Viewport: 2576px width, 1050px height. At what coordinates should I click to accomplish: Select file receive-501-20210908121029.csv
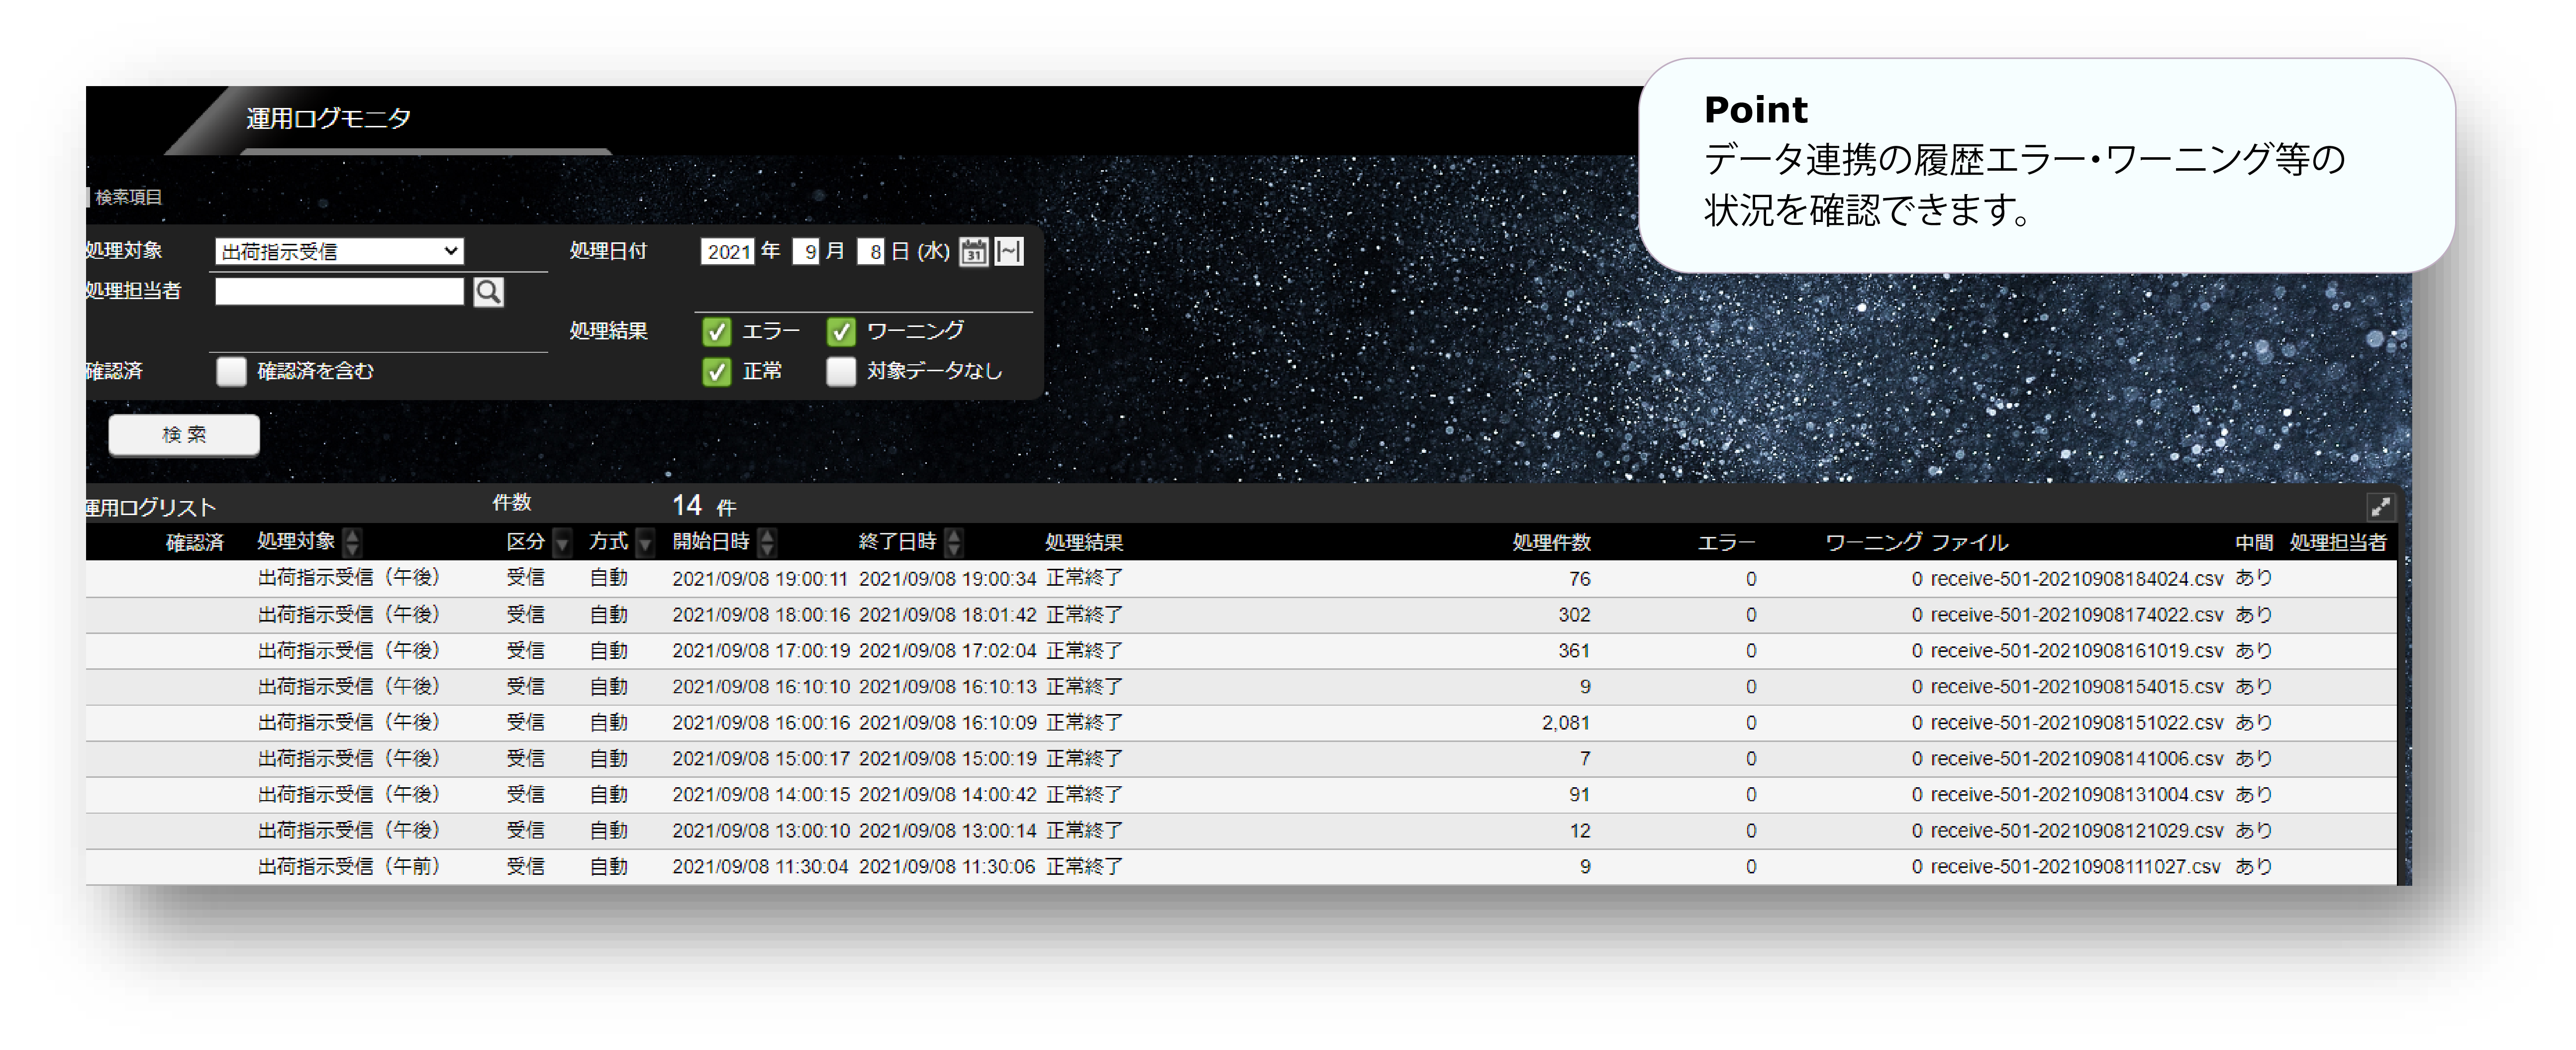click(2076, 831)
